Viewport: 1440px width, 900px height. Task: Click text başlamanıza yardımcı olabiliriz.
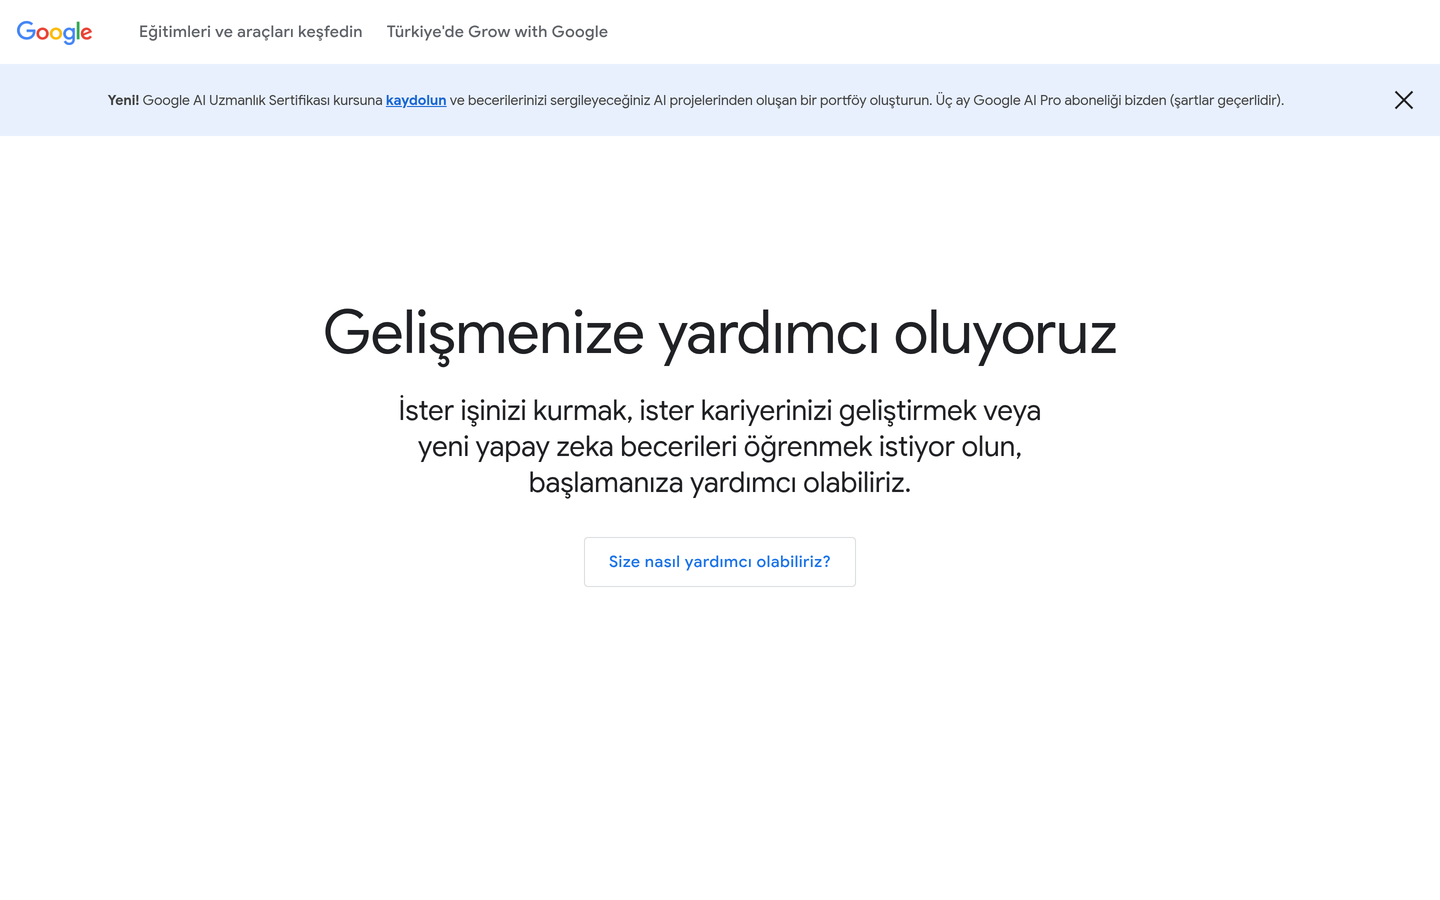point(720,483)
